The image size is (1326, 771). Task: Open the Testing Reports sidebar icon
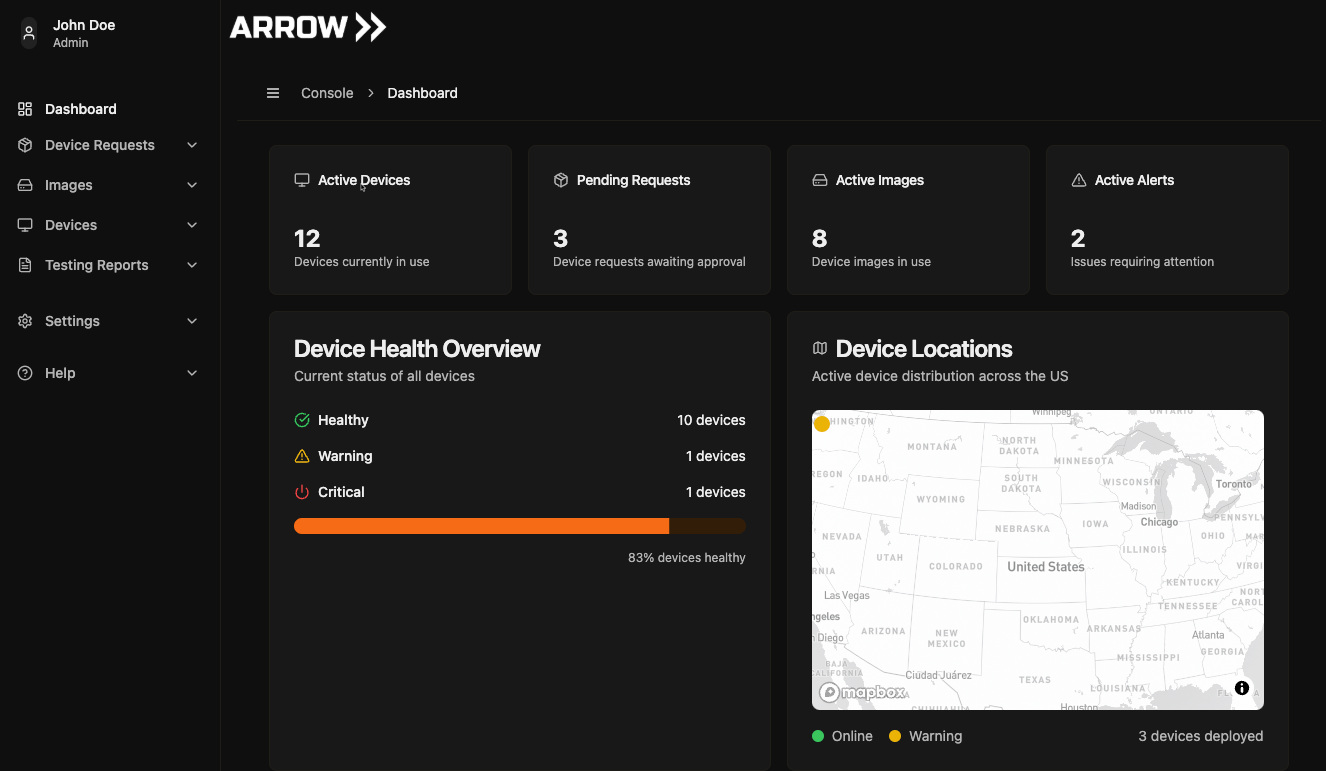tap(24, 264)
